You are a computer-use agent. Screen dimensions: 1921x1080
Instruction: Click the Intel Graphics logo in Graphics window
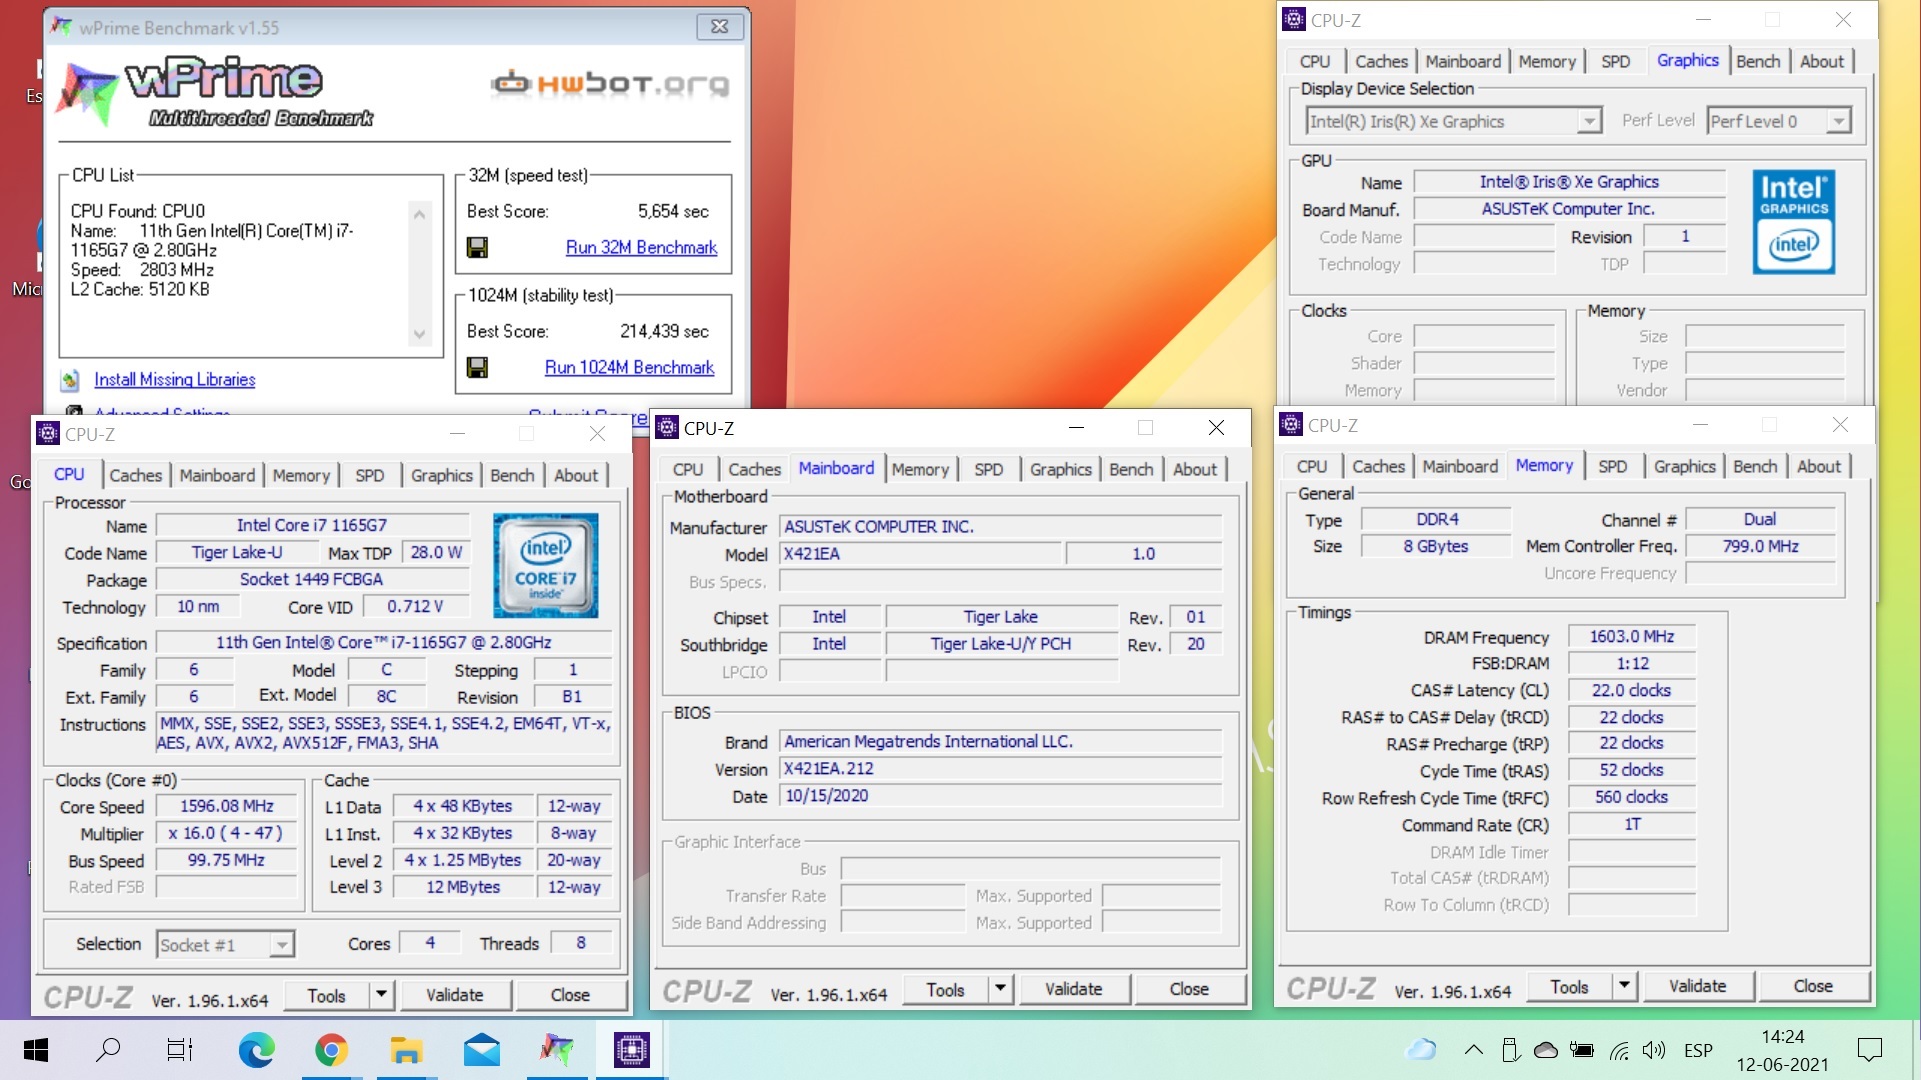[x=1794, y=222]
